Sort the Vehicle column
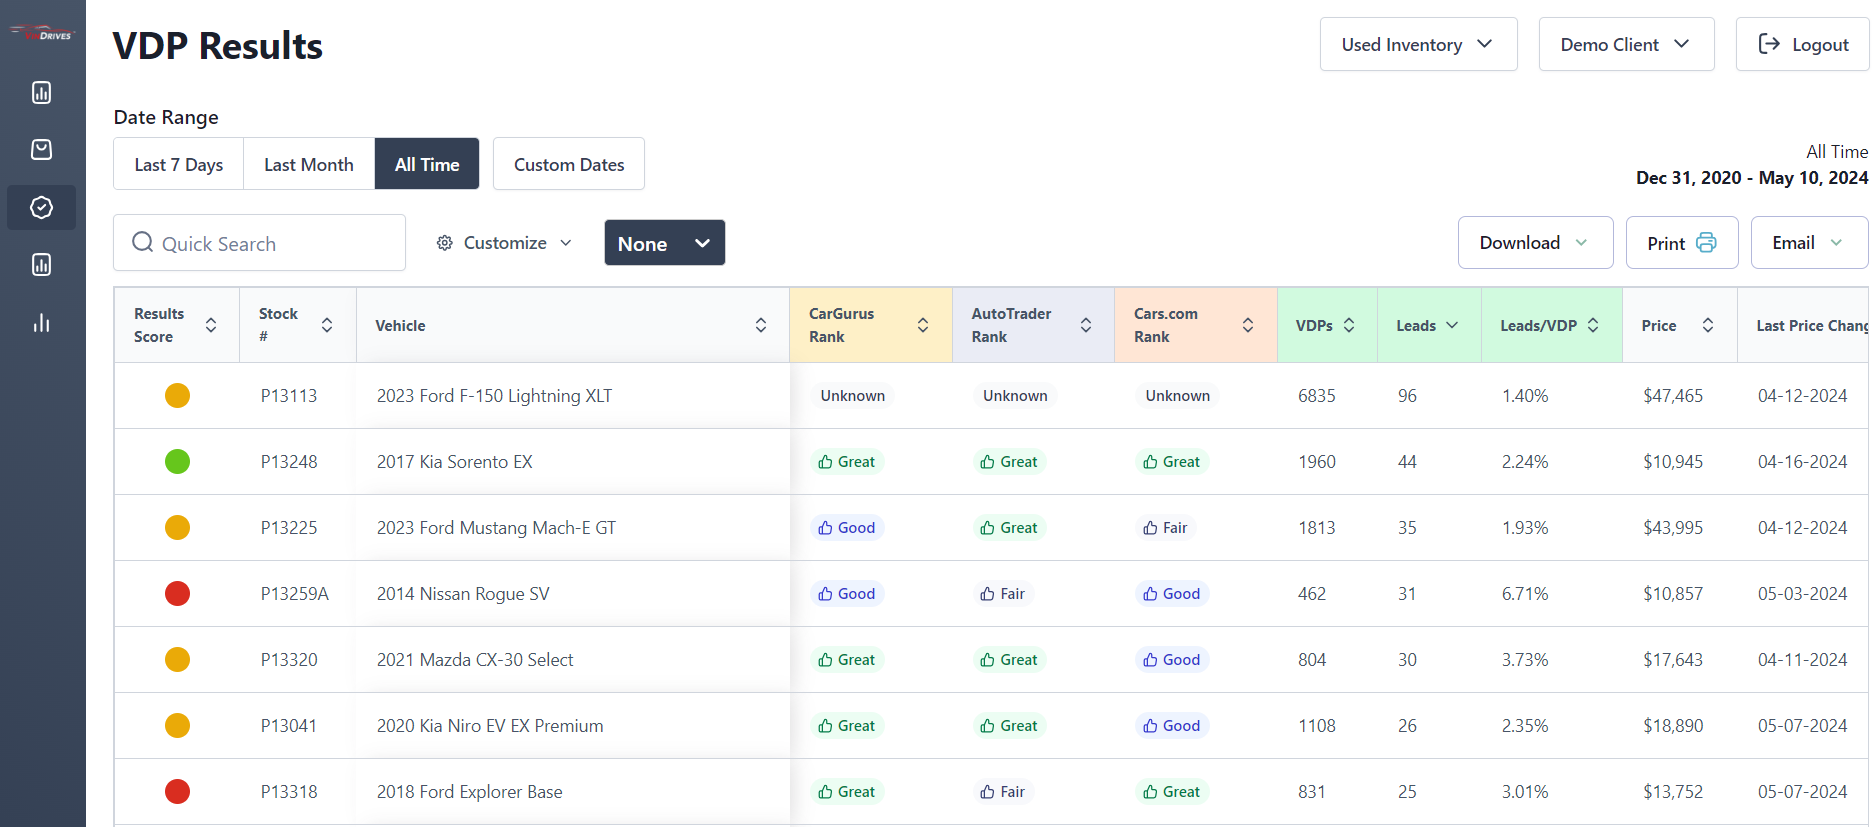 (x=760, y=325)
